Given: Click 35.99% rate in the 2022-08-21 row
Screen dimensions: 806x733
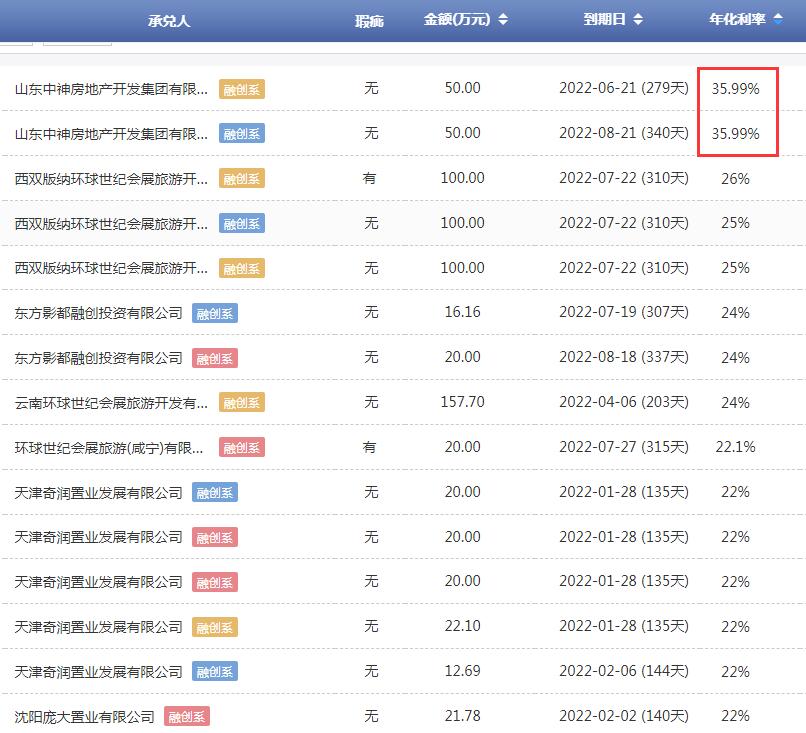Looking at the screenshot, I should [735, 134].
